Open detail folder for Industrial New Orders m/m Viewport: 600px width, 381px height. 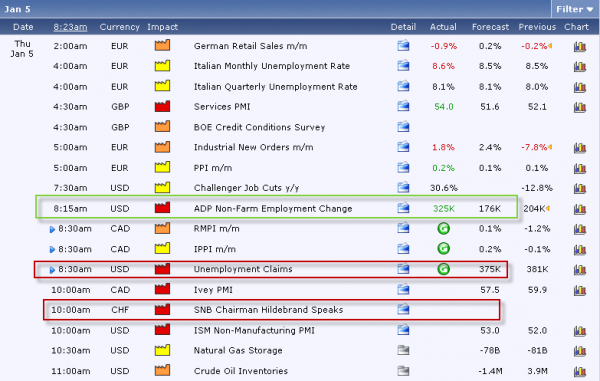coord(403,147)
